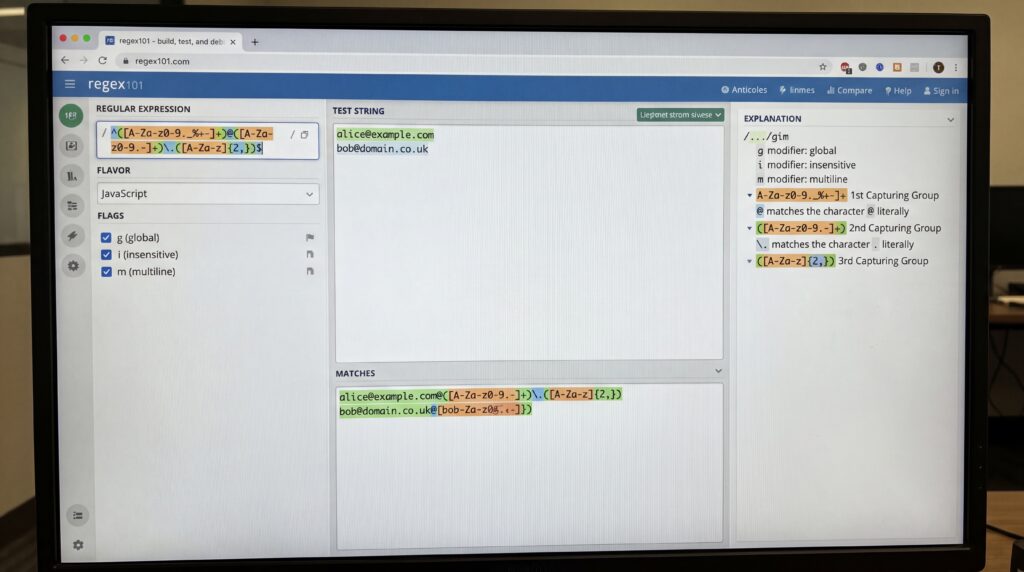1024x572 pixels.
Task: Click the flag icon next to g (global)
Action: point(310,238)
